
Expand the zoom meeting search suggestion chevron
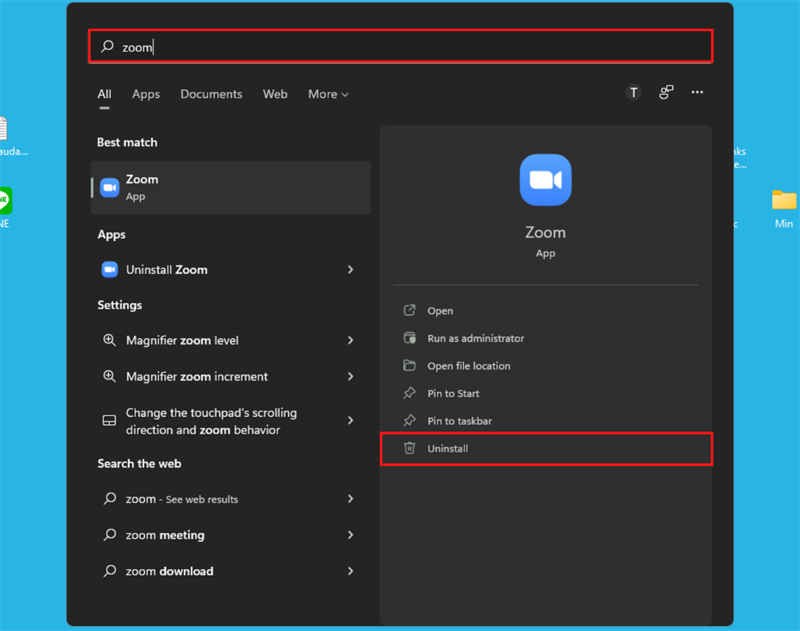point(349,535)
